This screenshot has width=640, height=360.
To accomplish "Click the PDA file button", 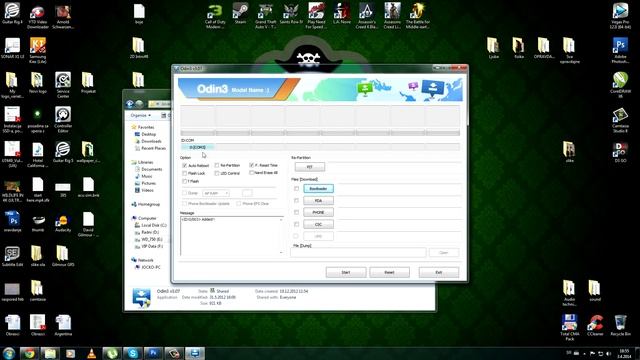I will [x=318, y=200].
